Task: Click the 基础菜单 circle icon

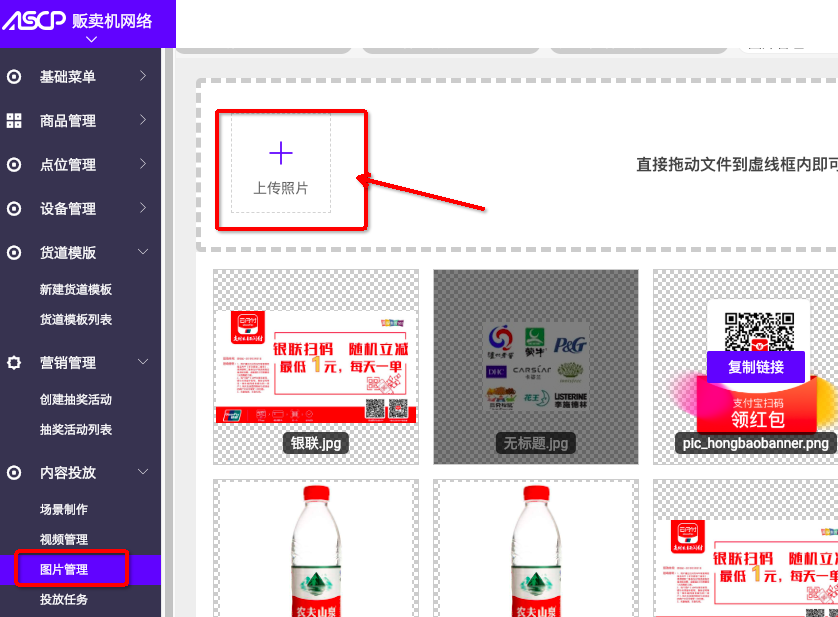Action: 14,77
